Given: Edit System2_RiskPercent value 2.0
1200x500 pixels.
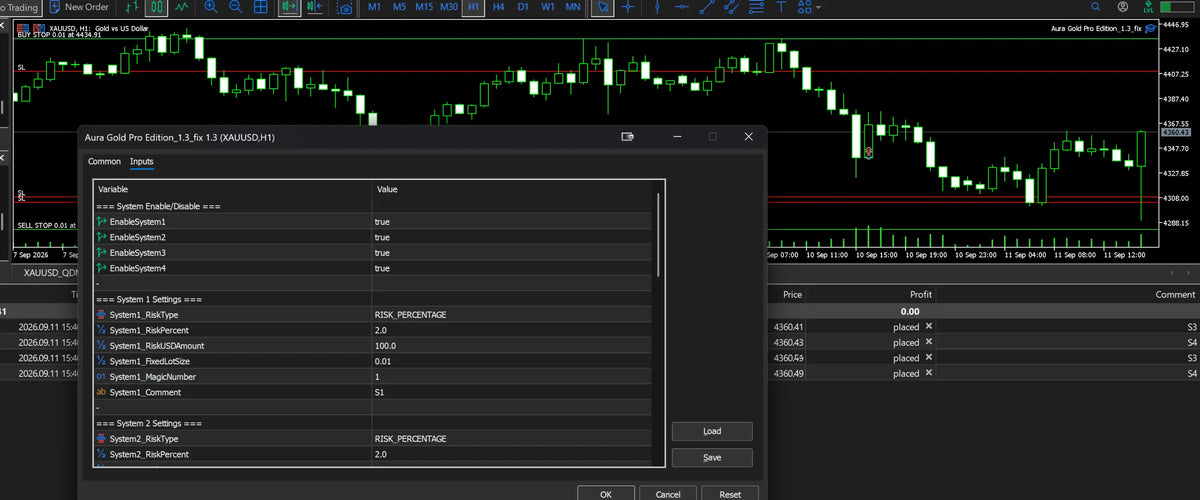Looking at the screenshot, I should pos(511,454).
